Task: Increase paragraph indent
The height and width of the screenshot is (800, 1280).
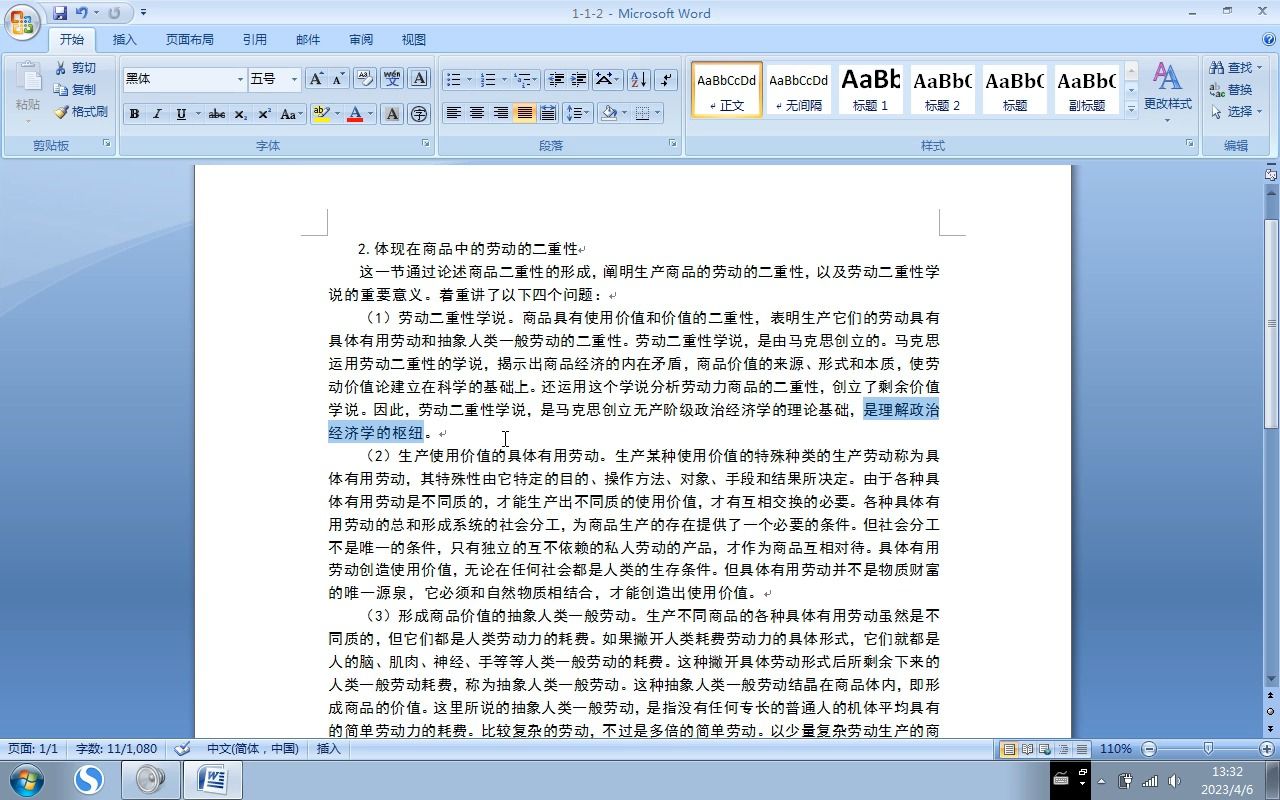Action: pyautogui.click(x=579, y=79)
